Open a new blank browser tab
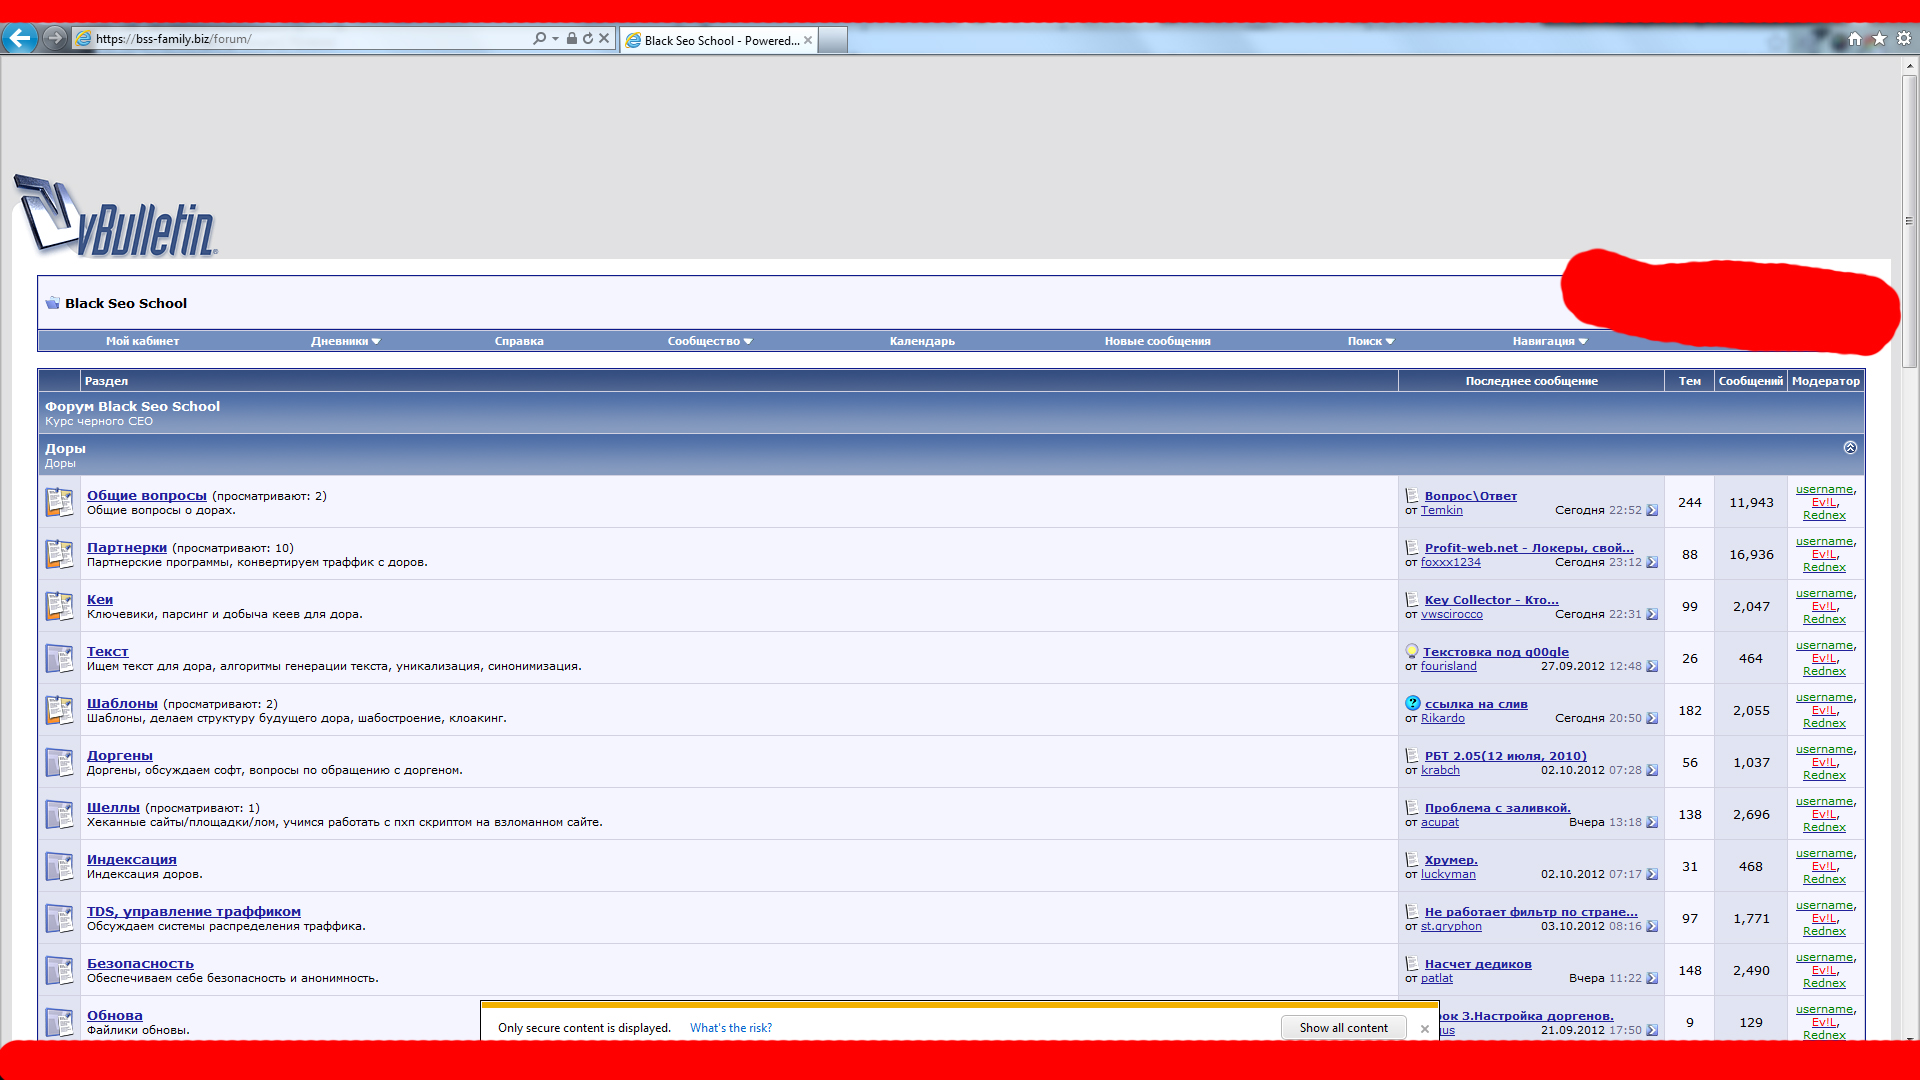The width and height of the screenshot is (1920, 1080). (833, 40)
